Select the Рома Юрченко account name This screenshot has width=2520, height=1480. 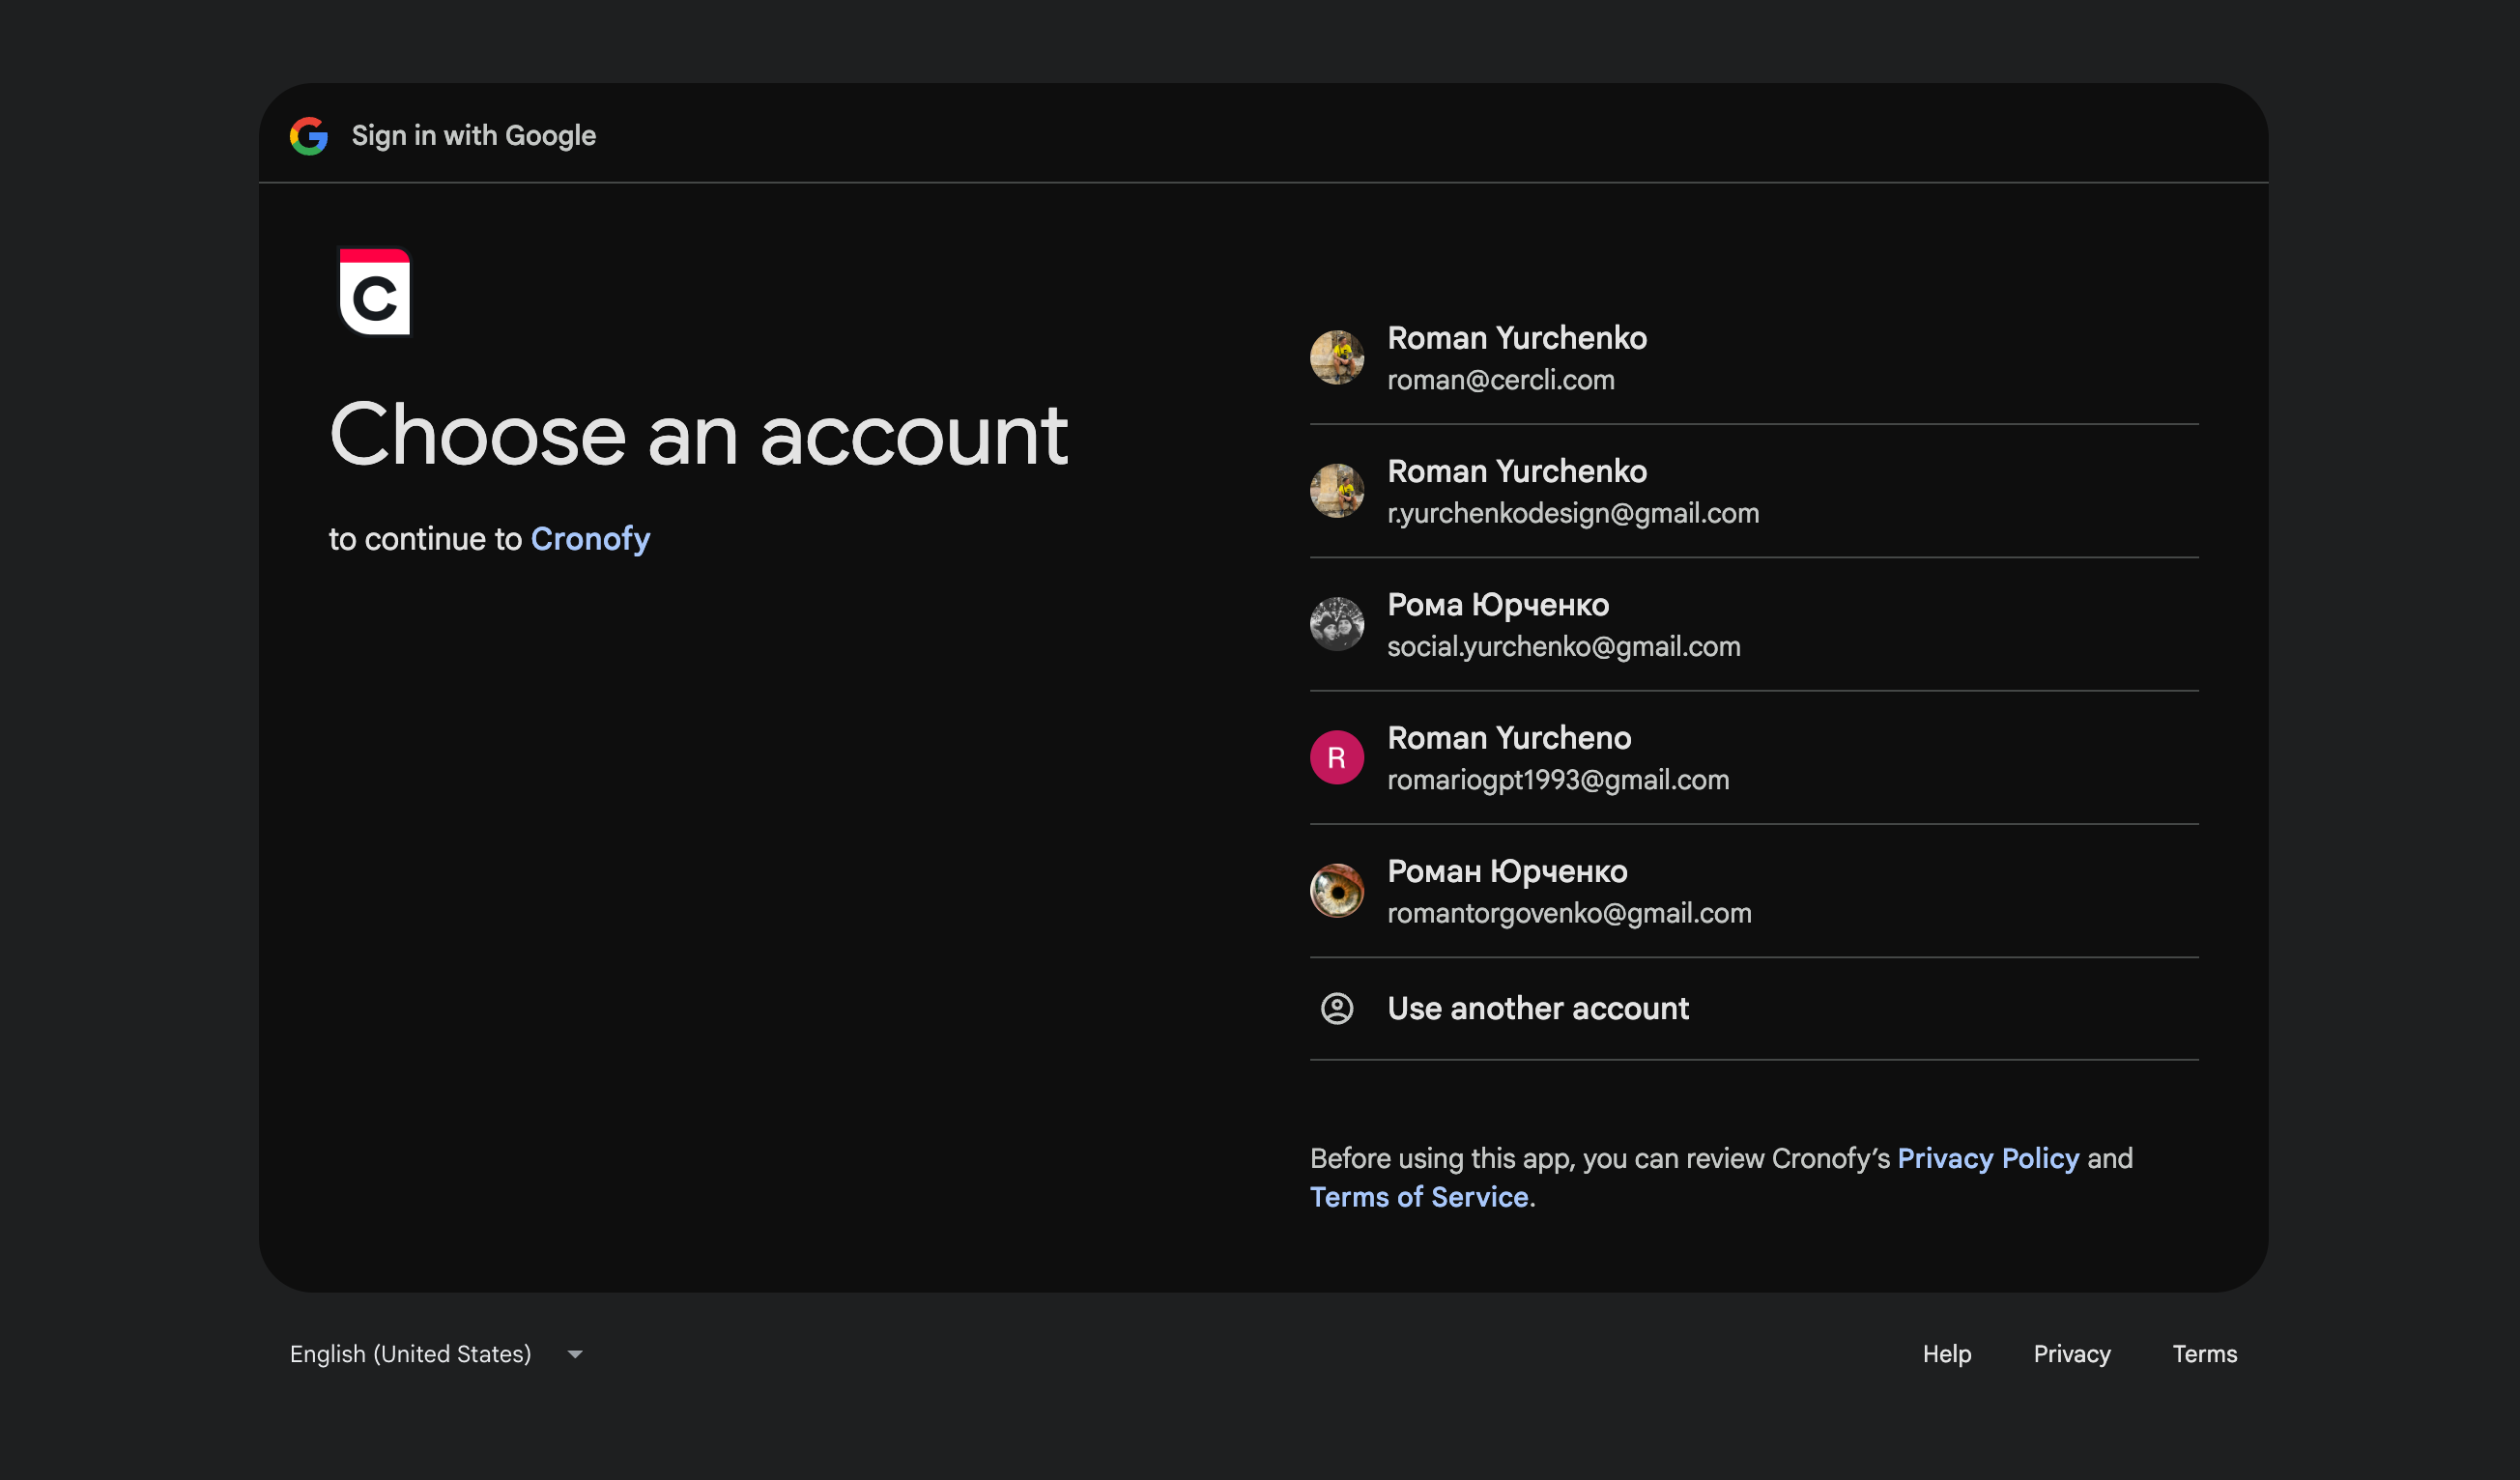(1498, 605)
